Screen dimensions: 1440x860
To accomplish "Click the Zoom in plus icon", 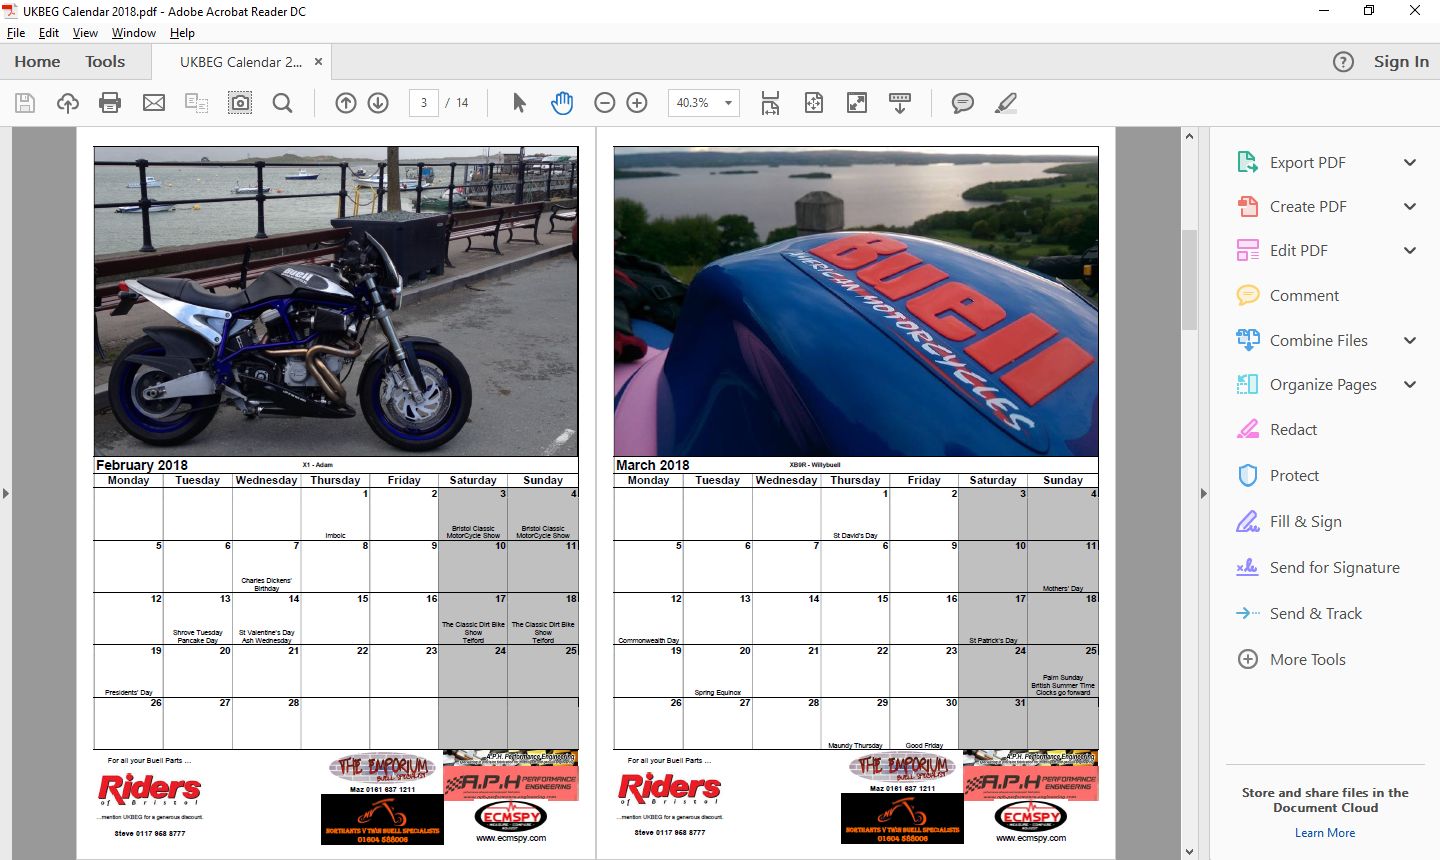I will 637,103.
